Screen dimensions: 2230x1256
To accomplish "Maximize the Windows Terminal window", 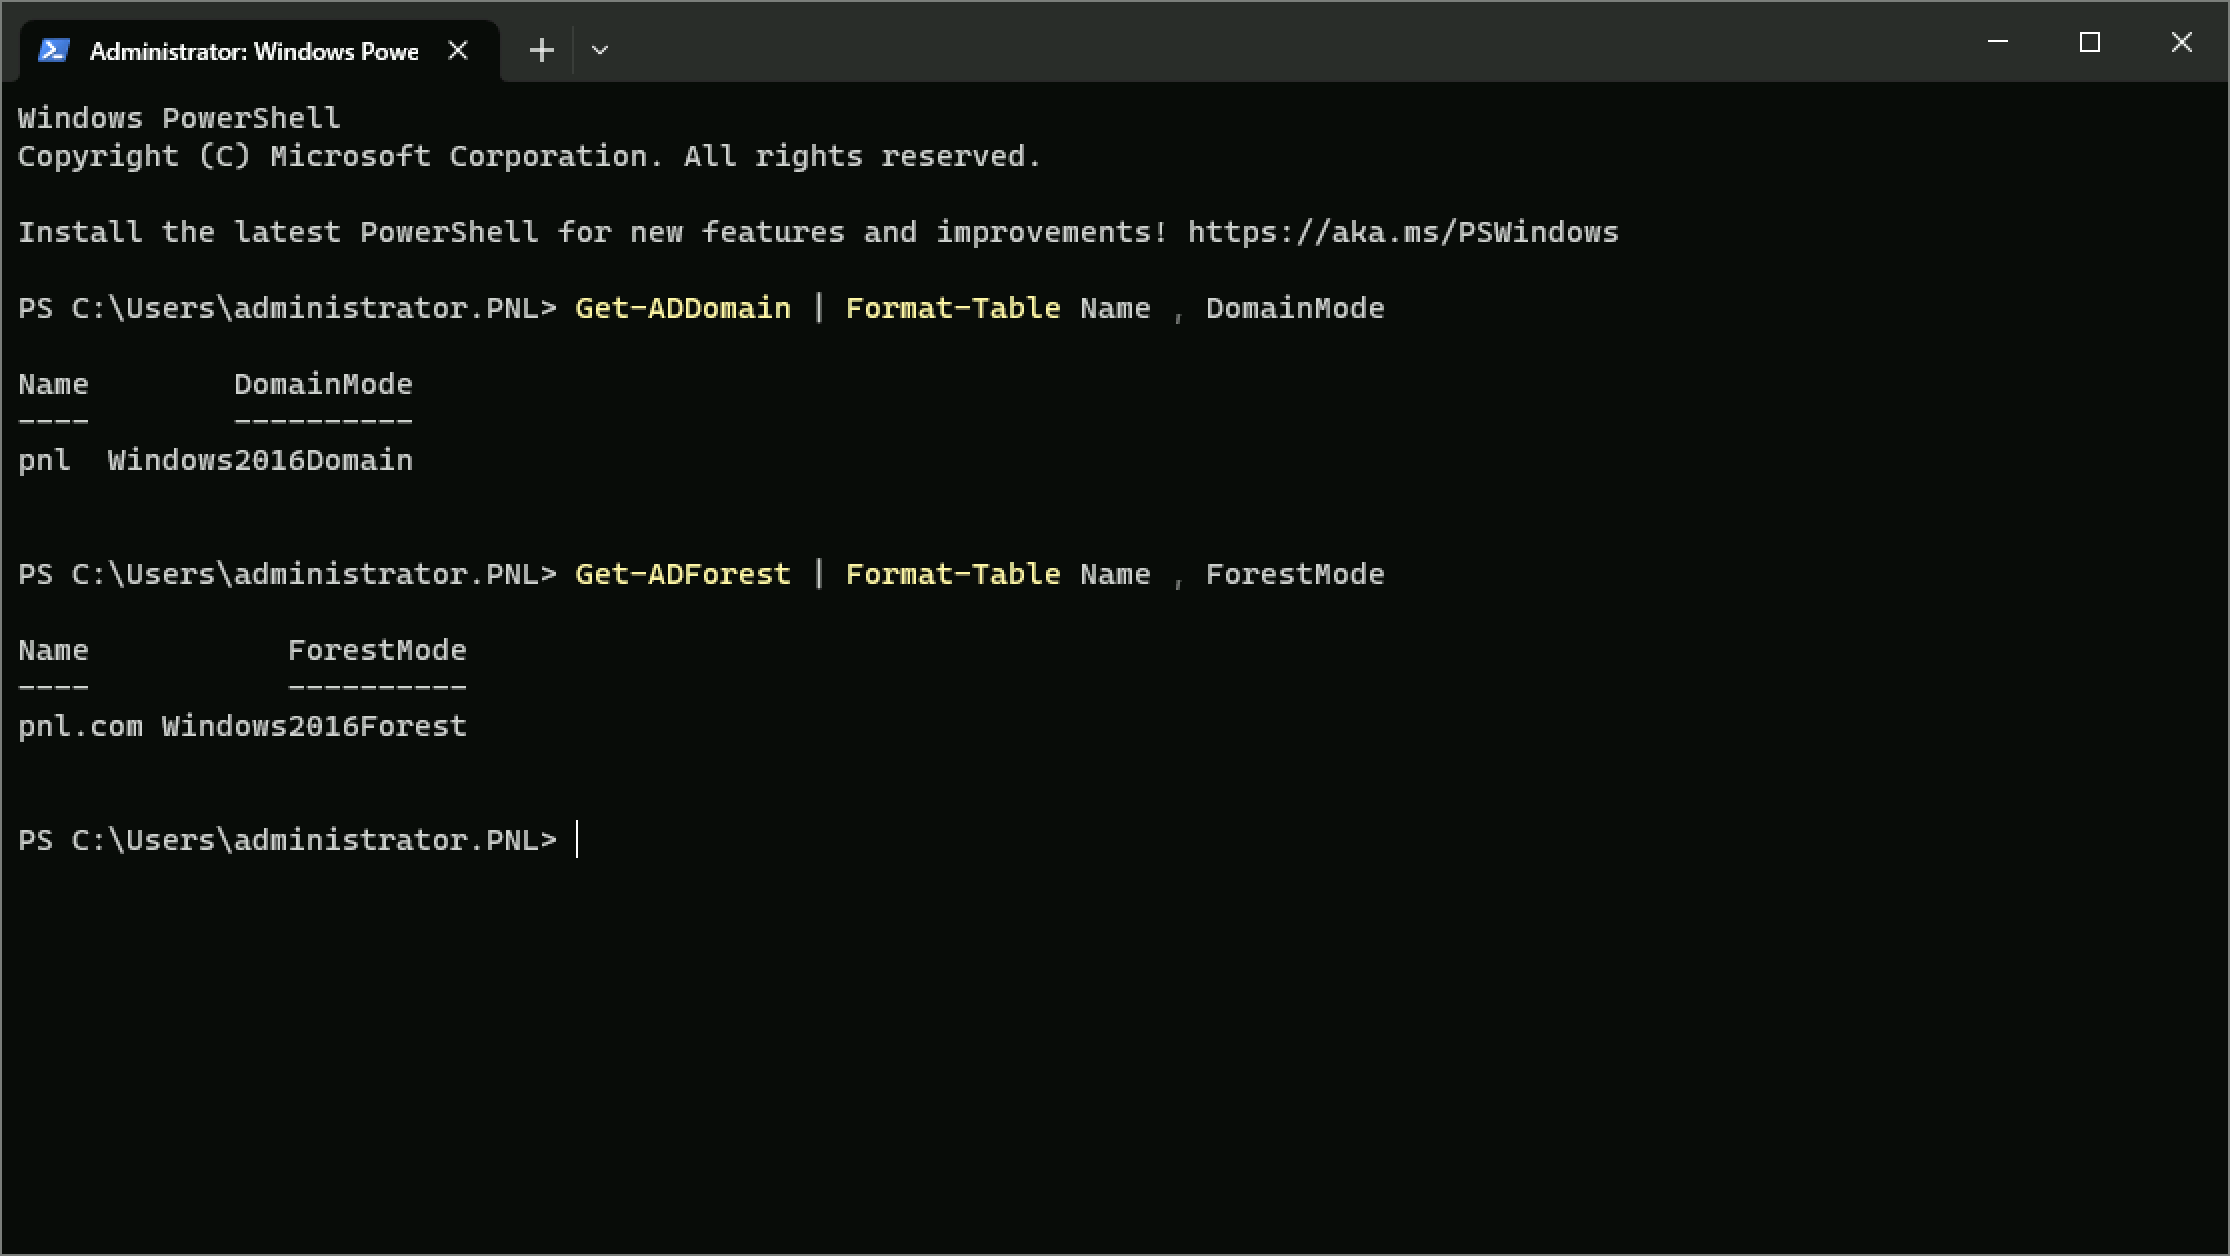I will tap(2089, 42).
